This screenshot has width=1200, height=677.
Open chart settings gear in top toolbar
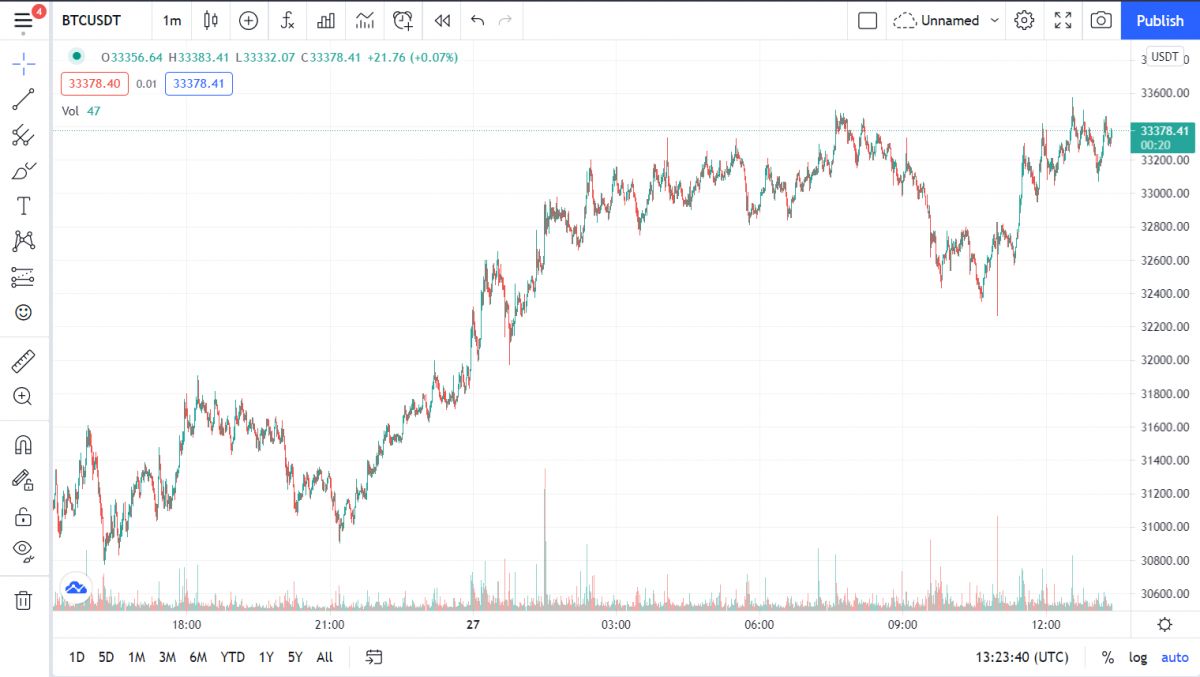1024,20
